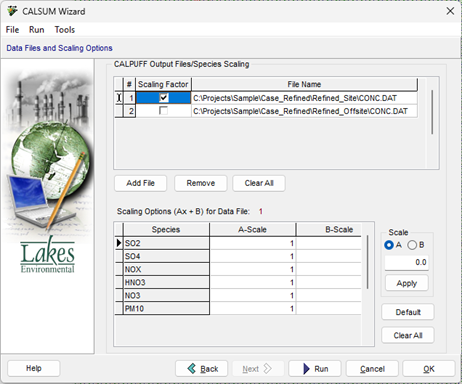Click the Scaling Factor column header
Image resolution: width=462 pixels, height=384 pixels.
(x=163, y=84)
